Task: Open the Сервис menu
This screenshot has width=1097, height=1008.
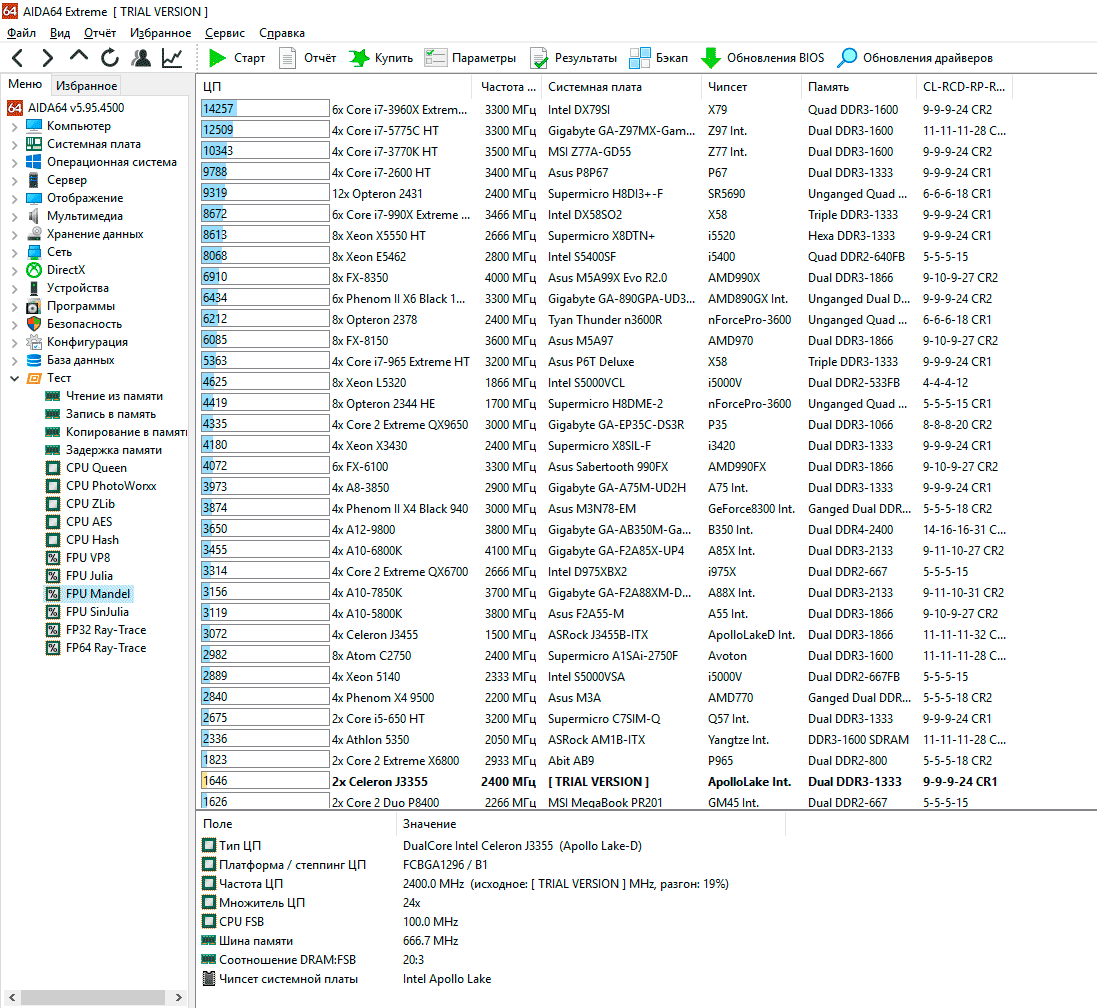Action: [224, 33]
